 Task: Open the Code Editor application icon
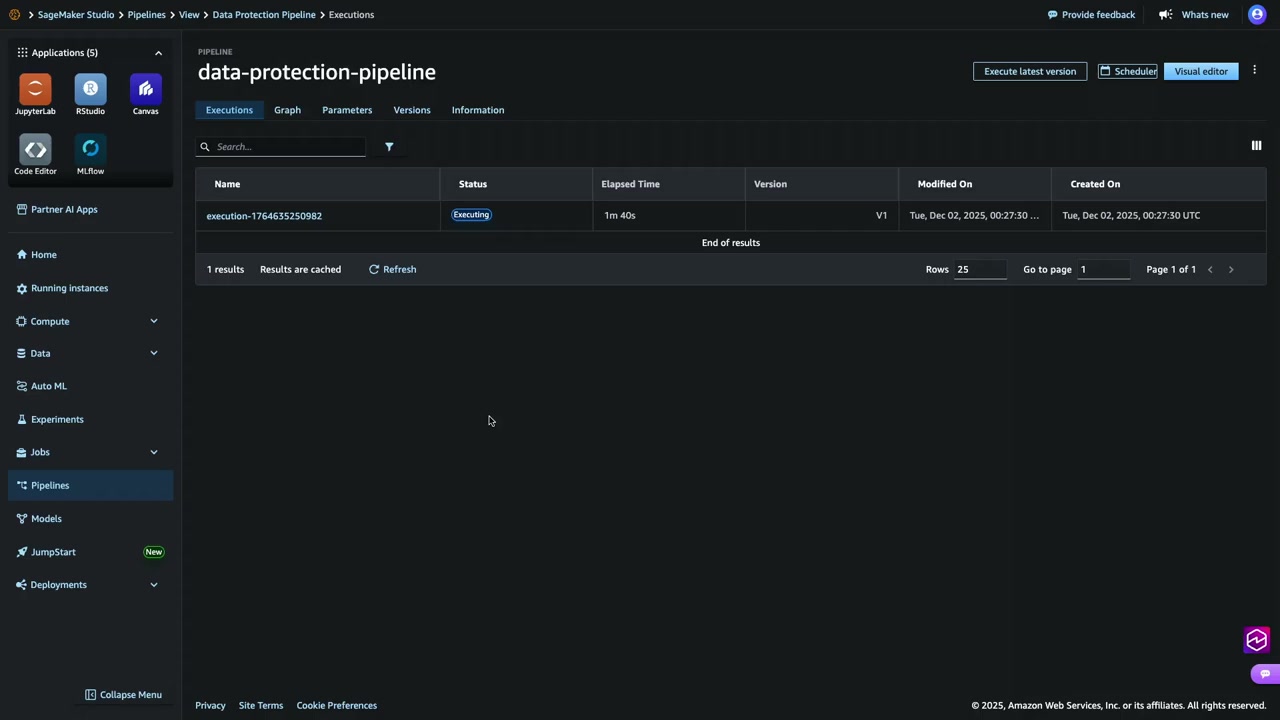35,150
